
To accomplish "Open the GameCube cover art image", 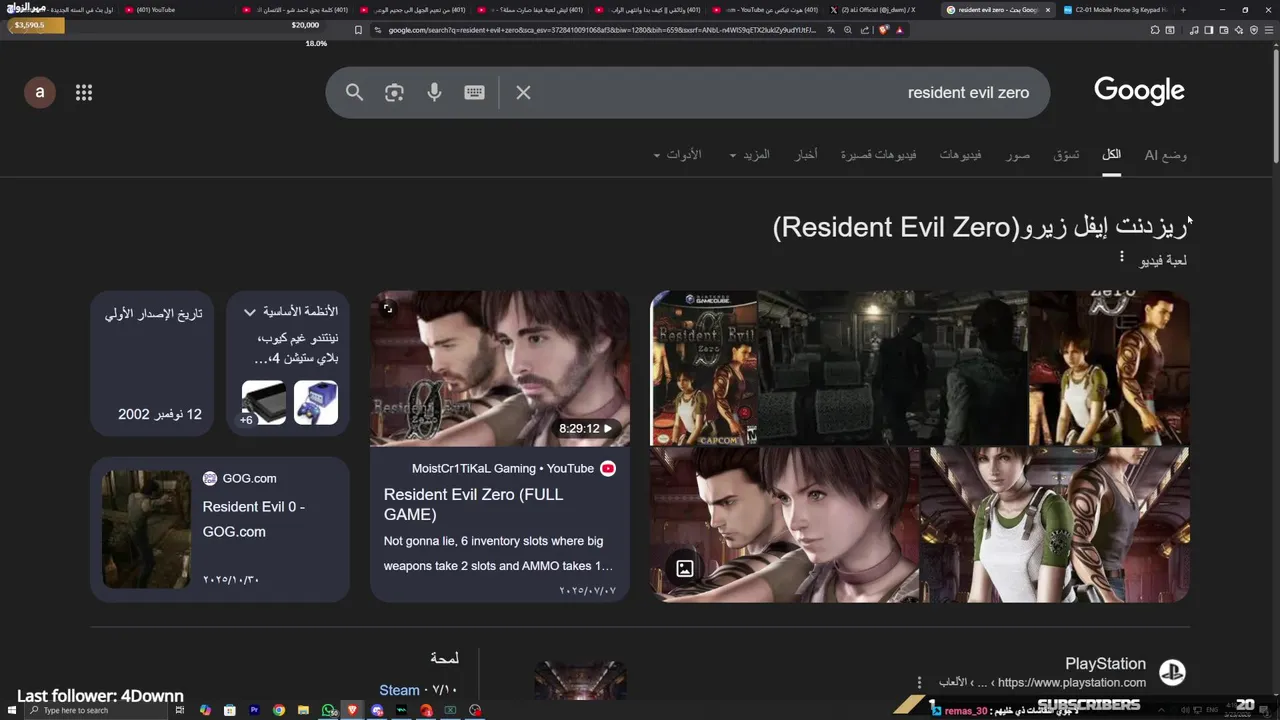I will (704, 368).
